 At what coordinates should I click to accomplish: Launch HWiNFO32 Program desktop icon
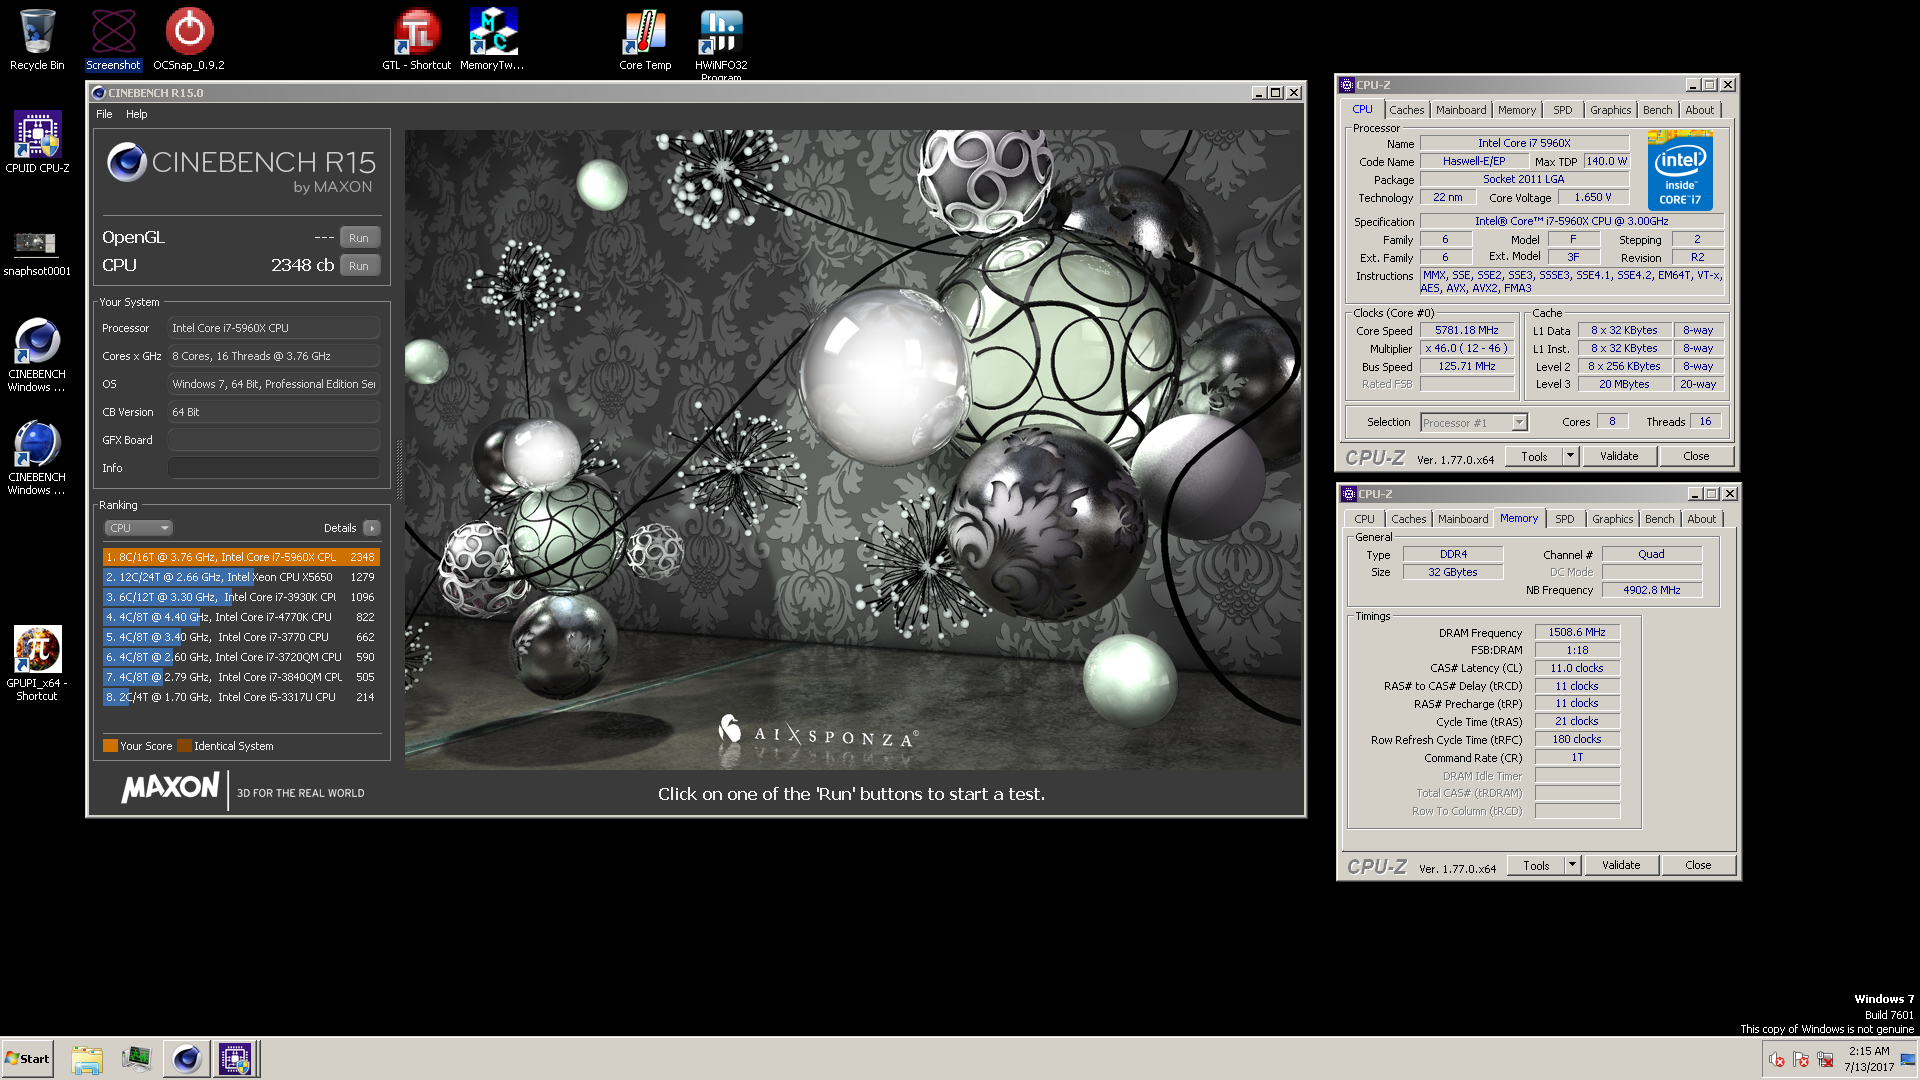(721, 44)
